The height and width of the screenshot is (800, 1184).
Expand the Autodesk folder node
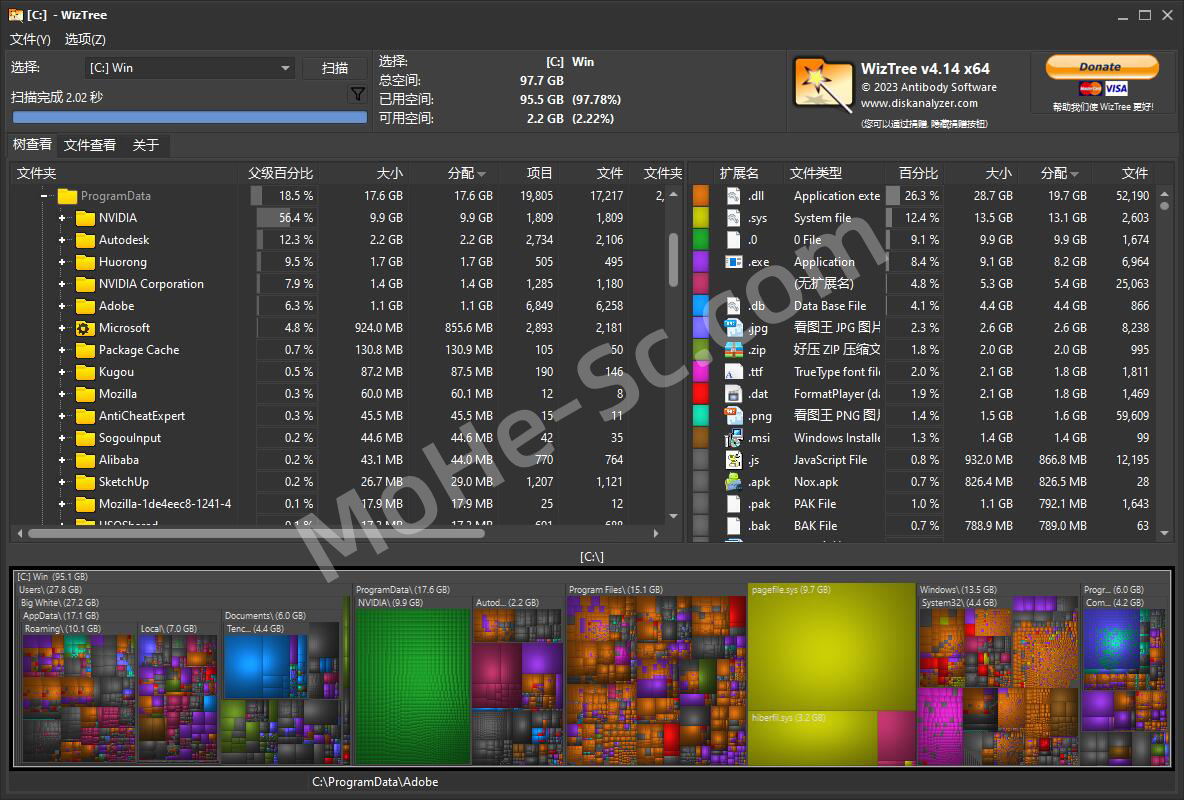pos(62,240)
